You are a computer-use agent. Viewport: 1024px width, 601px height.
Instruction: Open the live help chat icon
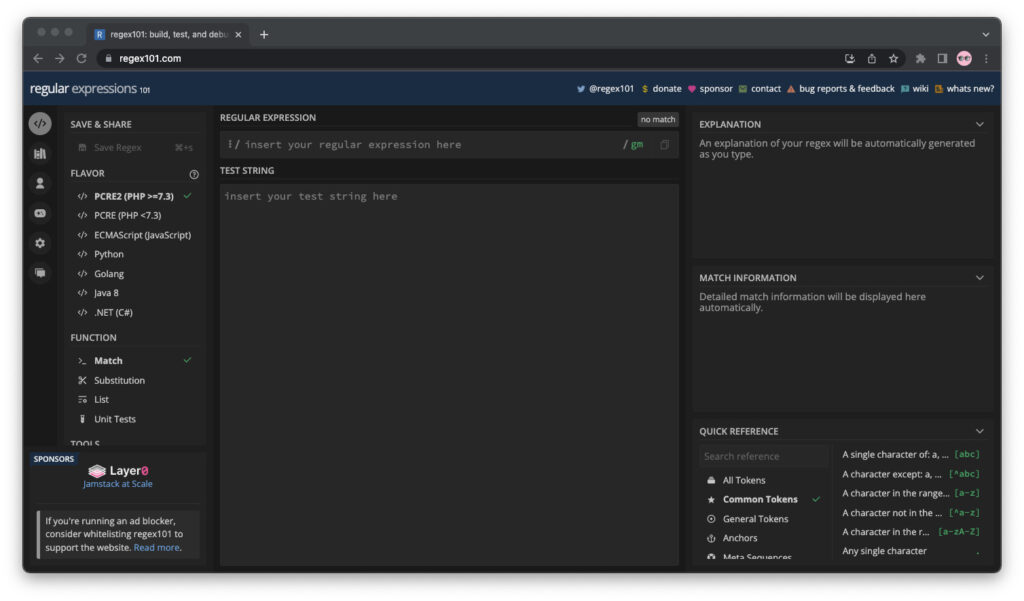(x=40, y=272)
